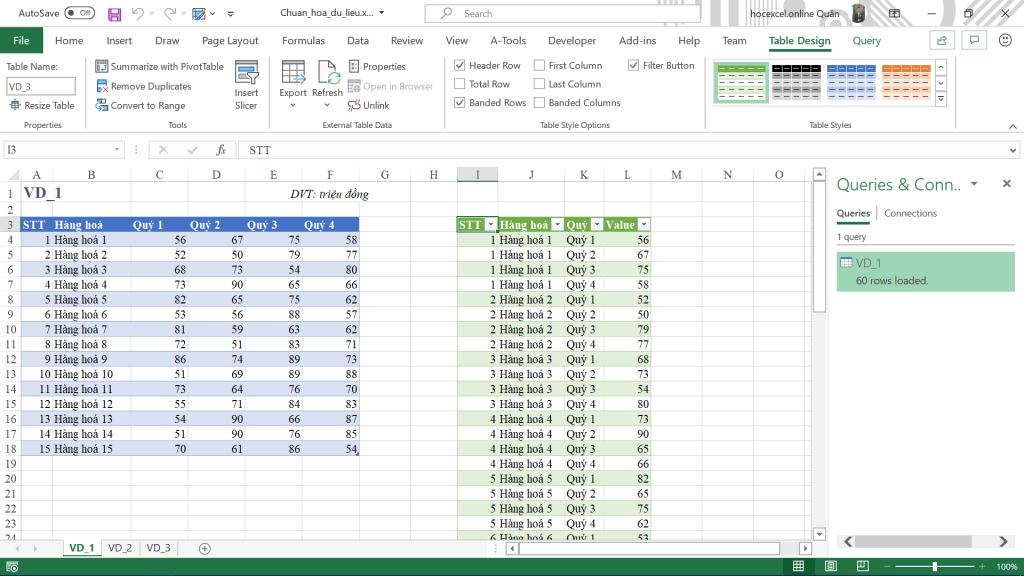
Task: Switch to the Connections tab
Action: coord(911,213)
